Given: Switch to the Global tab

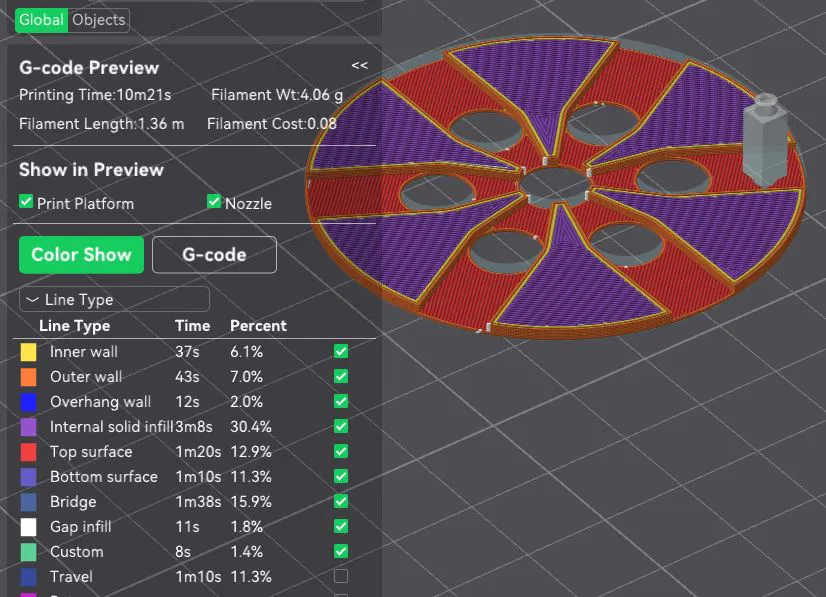Looking at the screenshot, I should 42,20.
